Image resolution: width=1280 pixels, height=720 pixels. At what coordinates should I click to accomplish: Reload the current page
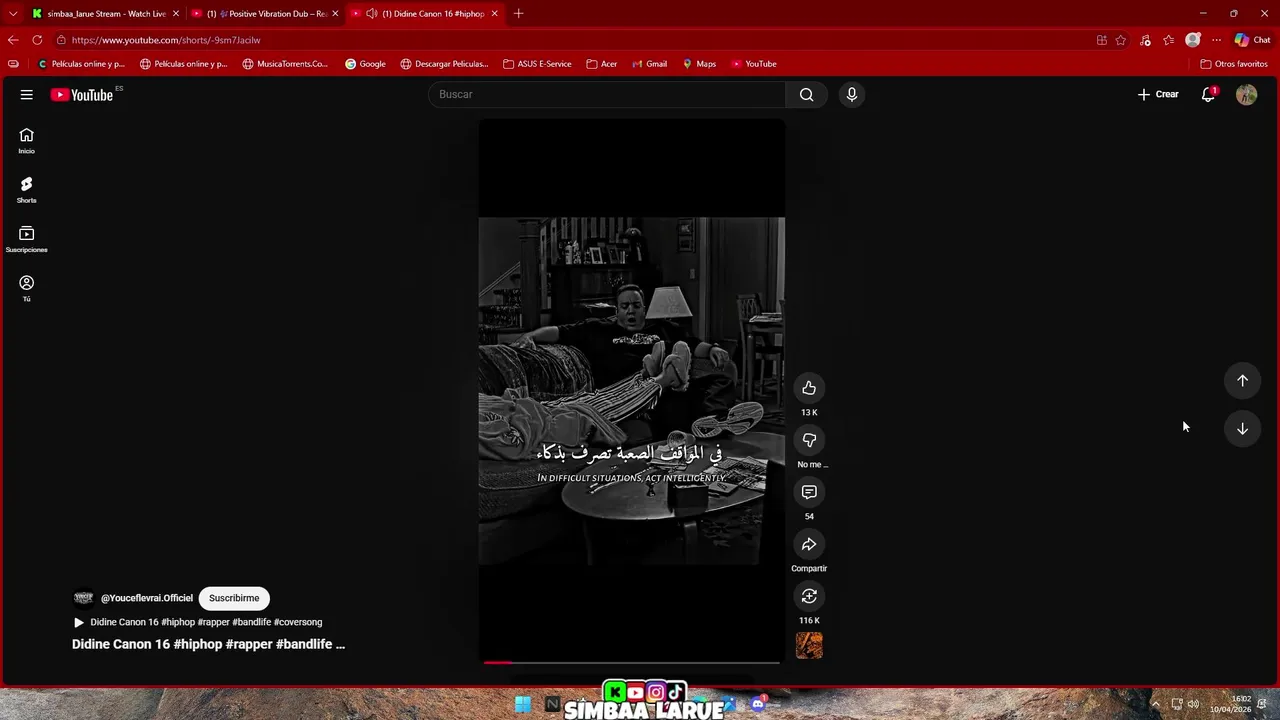[37, 40]
